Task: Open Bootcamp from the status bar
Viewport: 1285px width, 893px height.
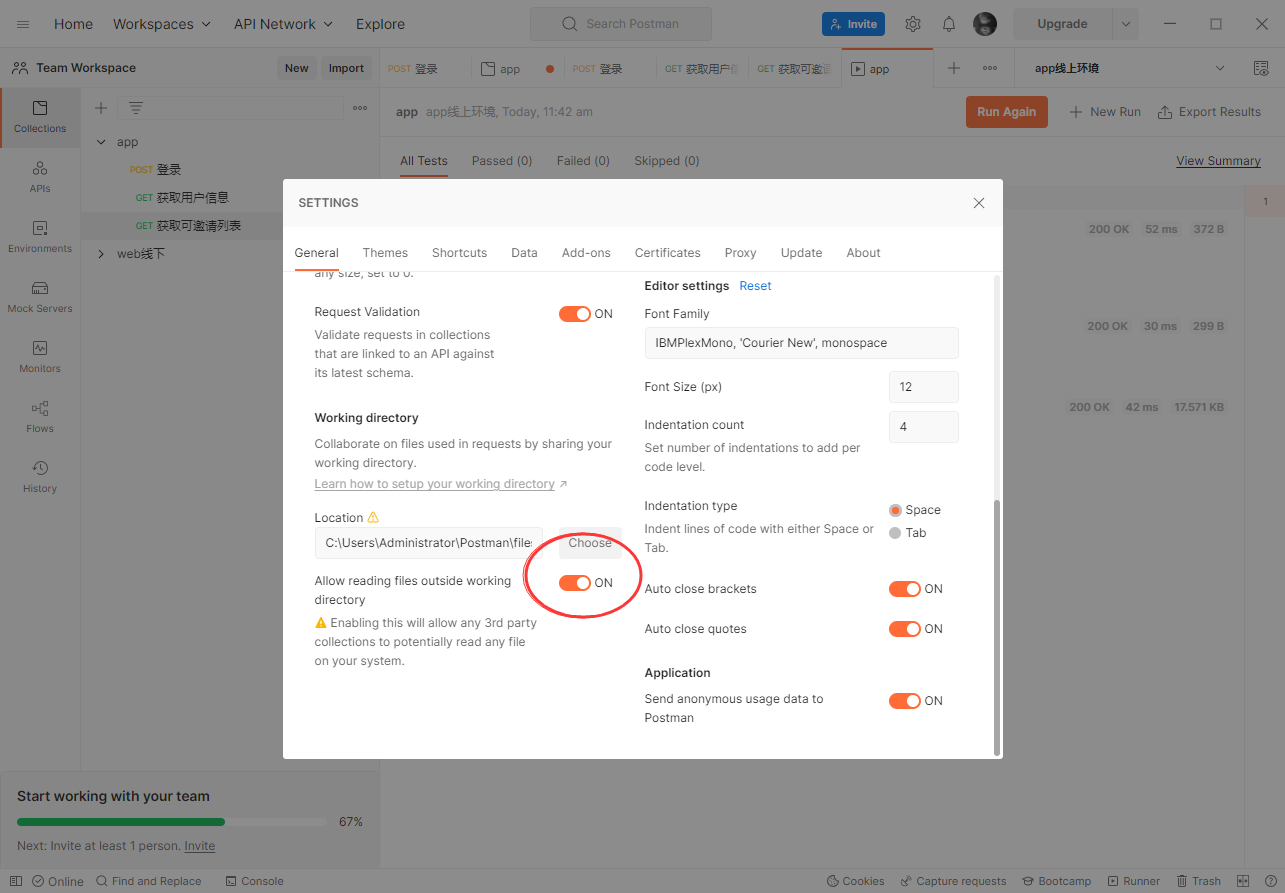Action: click(1056, 881)
